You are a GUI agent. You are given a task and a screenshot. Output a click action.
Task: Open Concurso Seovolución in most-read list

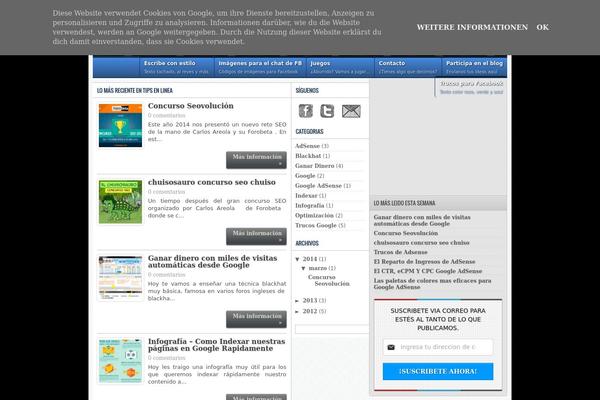[x=406, y=233]
